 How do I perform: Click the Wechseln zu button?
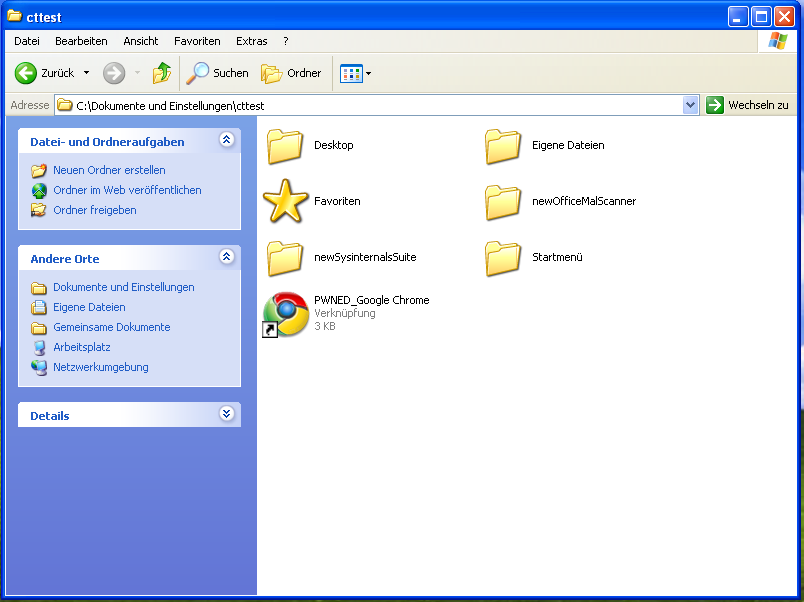point(747,105)
